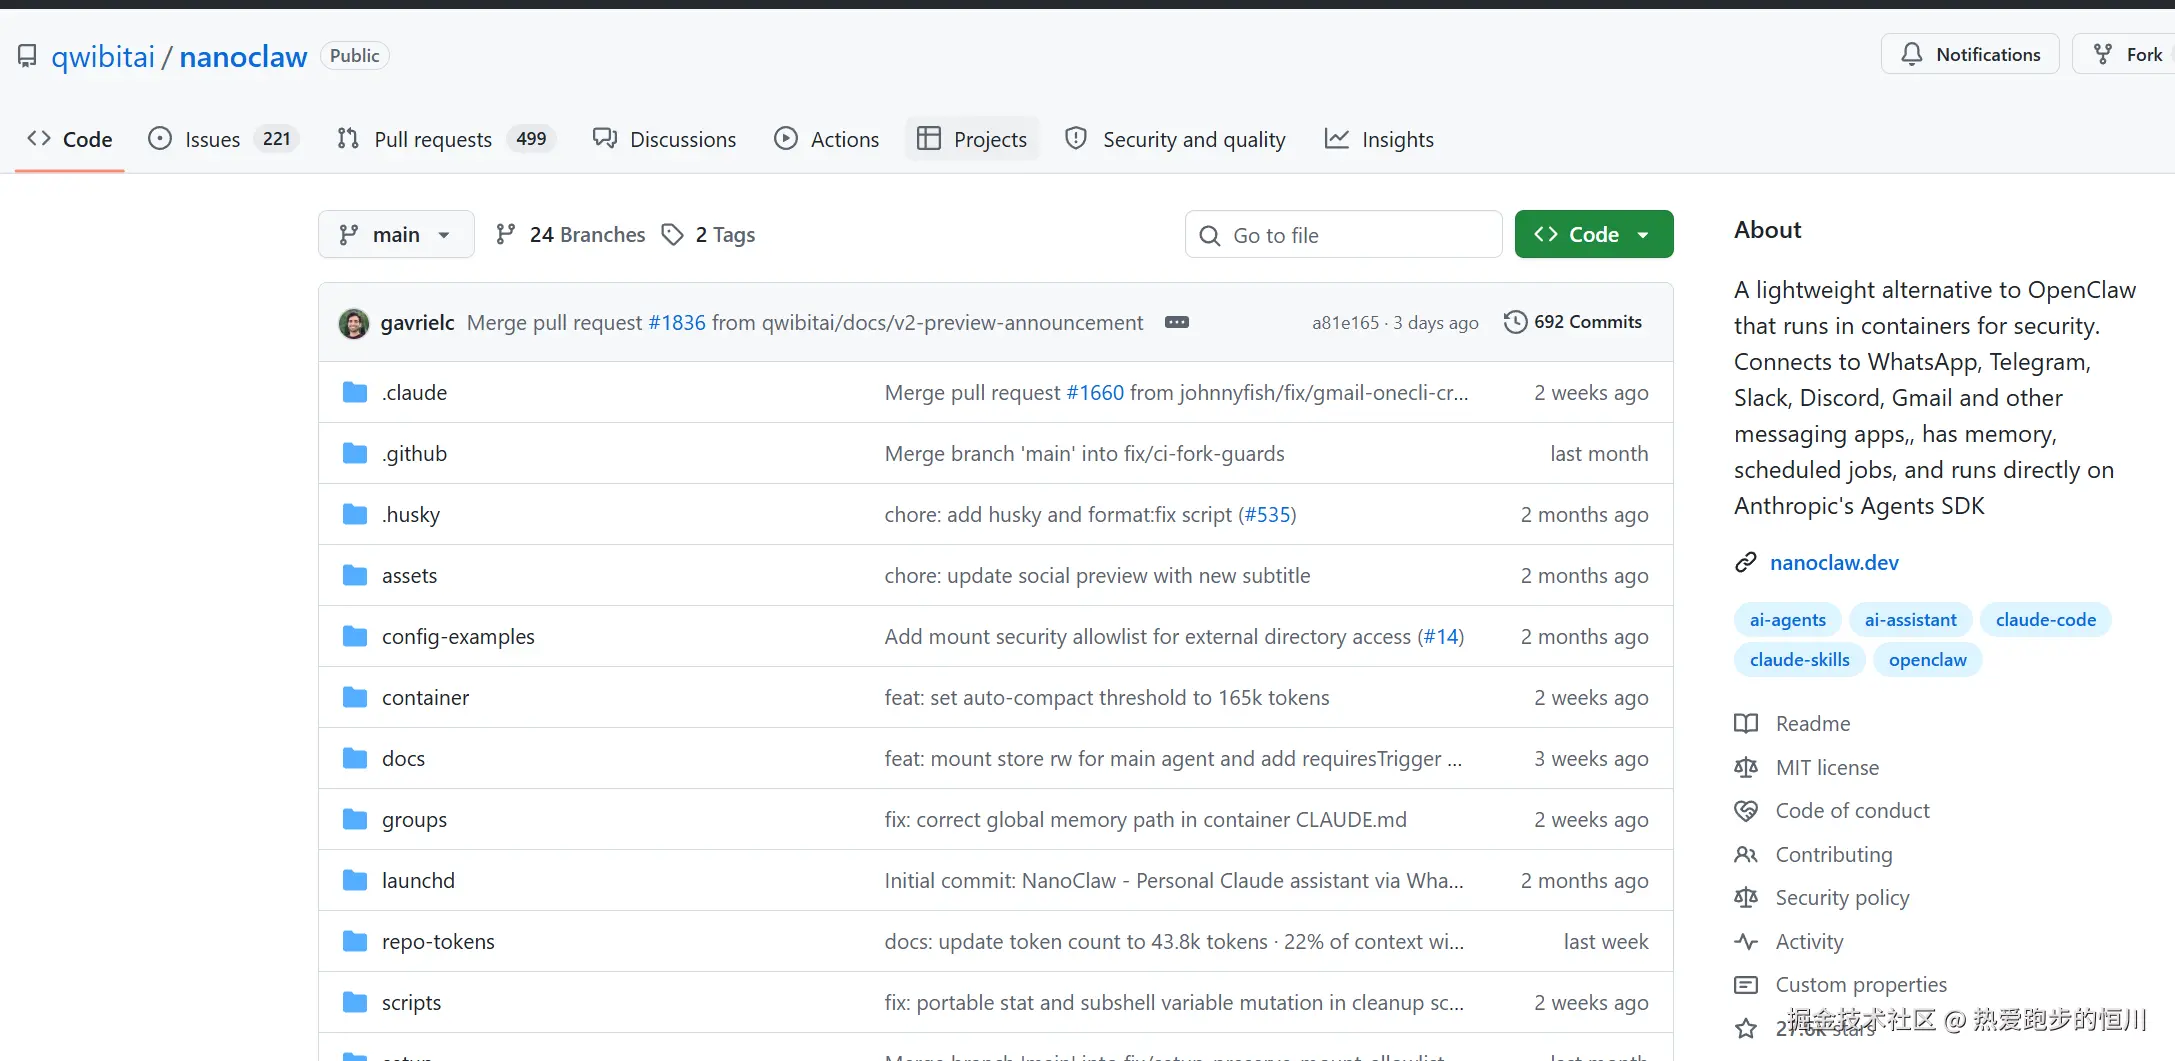Open the .github folder icon
2175x1061 pixels.
(355, 453)
